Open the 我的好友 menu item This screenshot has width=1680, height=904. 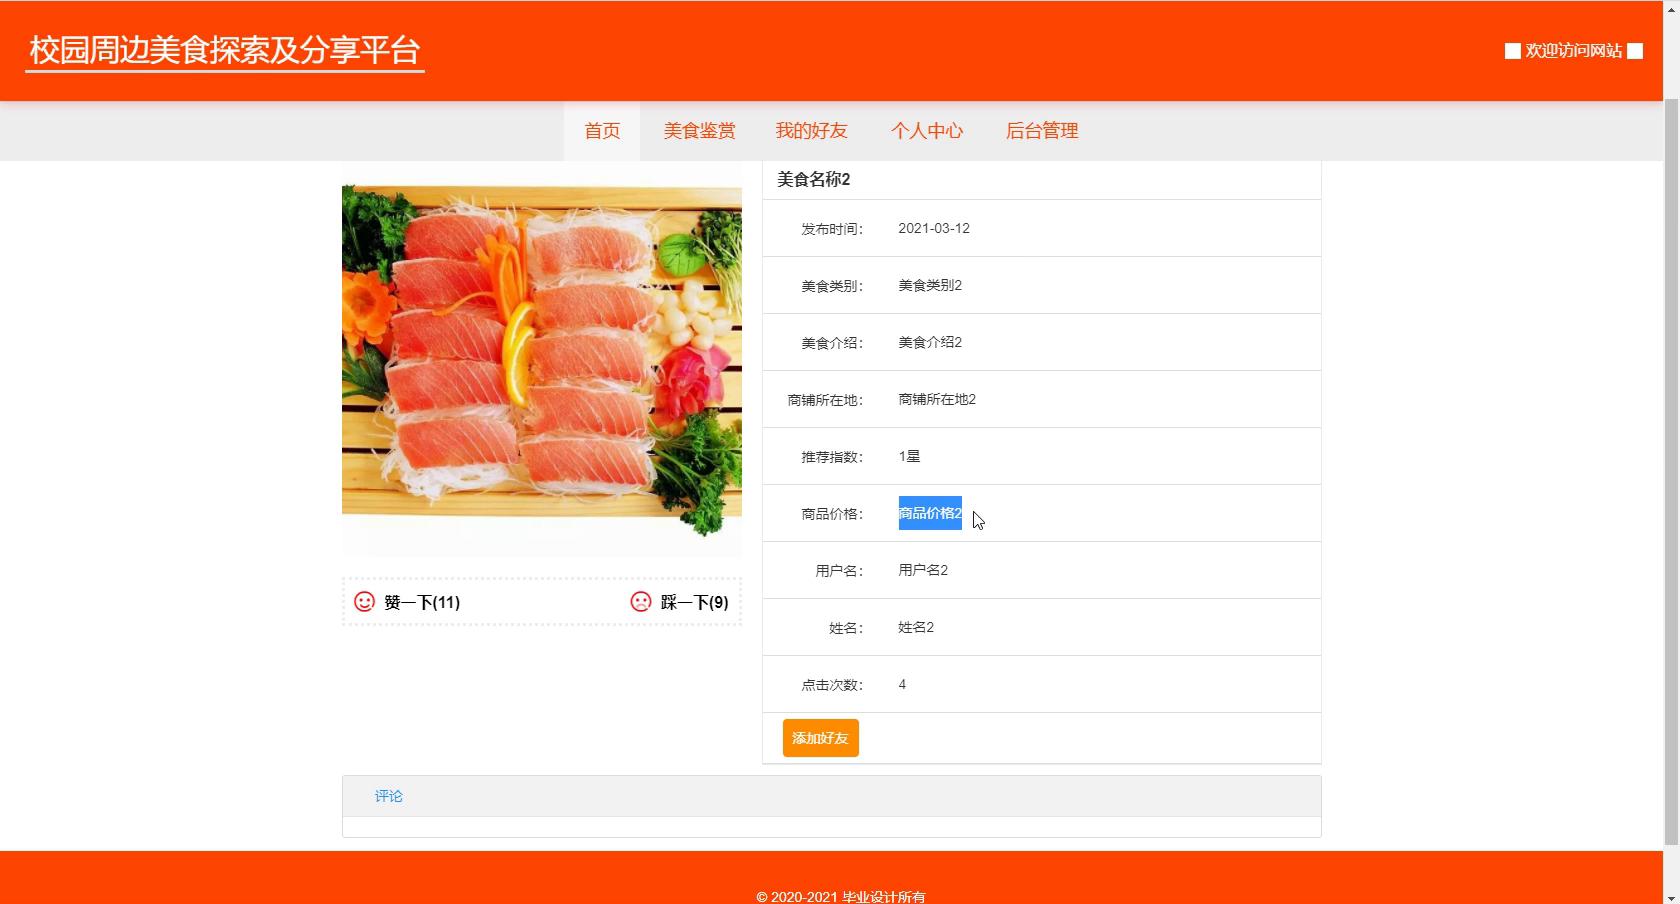point(811,131)
